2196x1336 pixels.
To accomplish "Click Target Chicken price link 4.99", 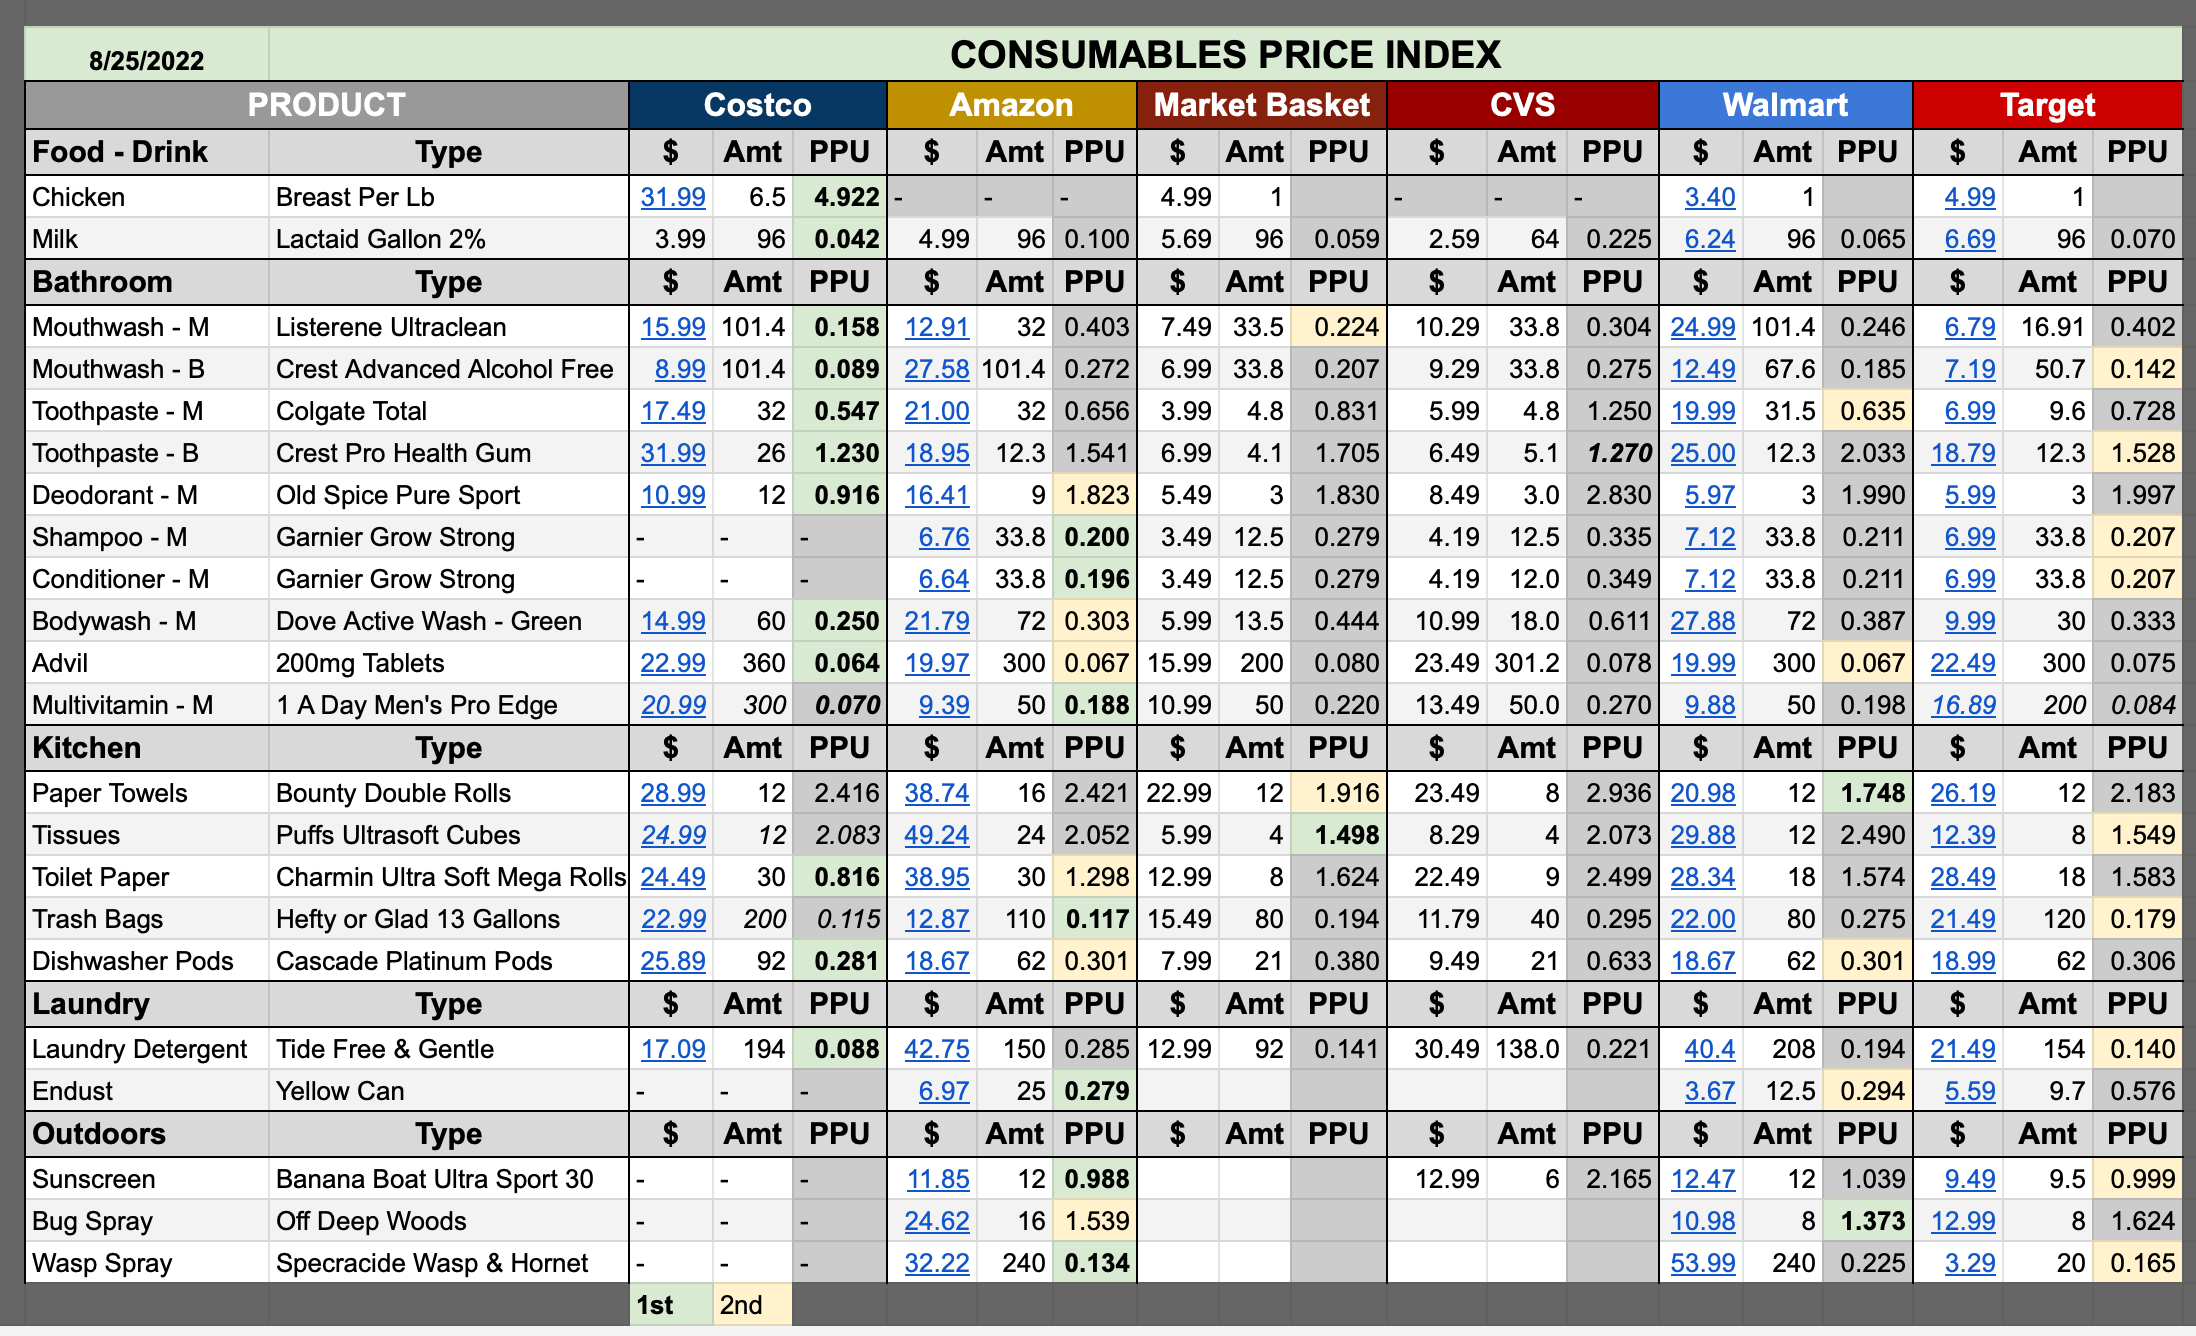I will (x=1969, y=197).
